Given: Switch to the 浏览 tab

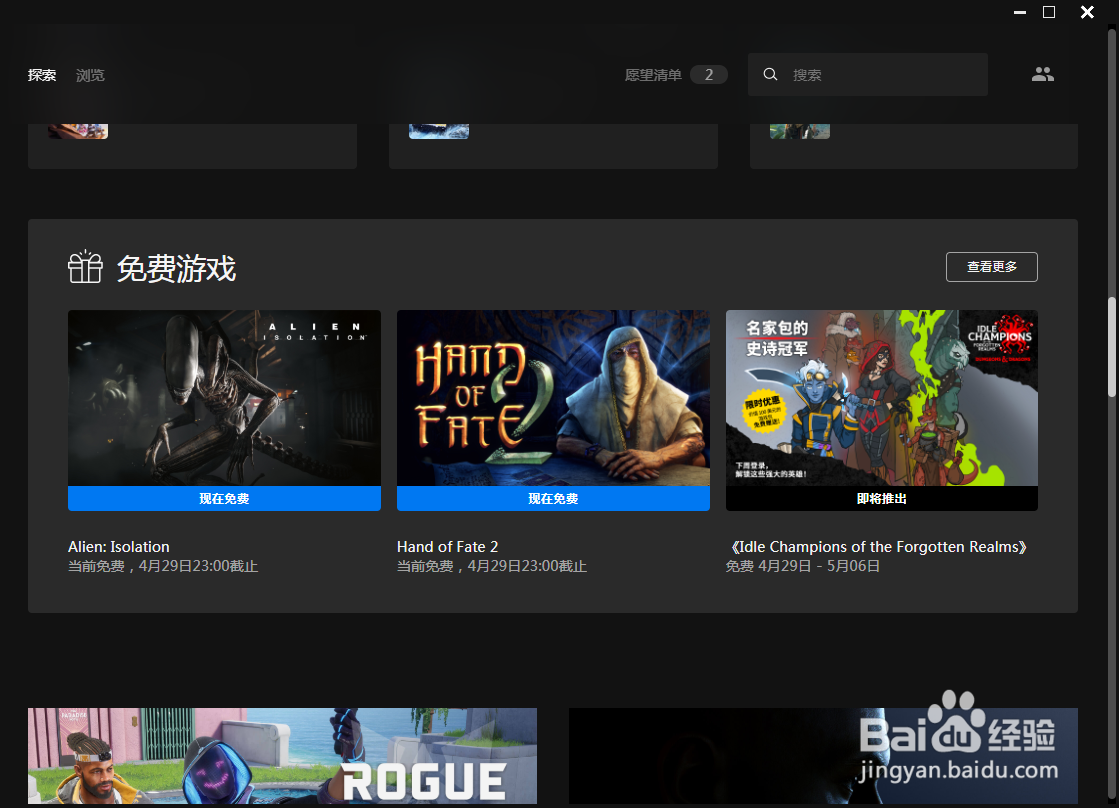Looking at the screenshot, I should tap(90, 75).
